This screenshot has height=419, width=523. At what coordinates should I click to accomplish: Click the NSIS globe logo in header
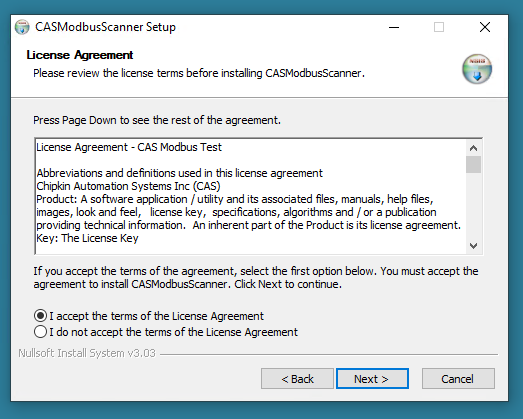(x=477, y=69)
